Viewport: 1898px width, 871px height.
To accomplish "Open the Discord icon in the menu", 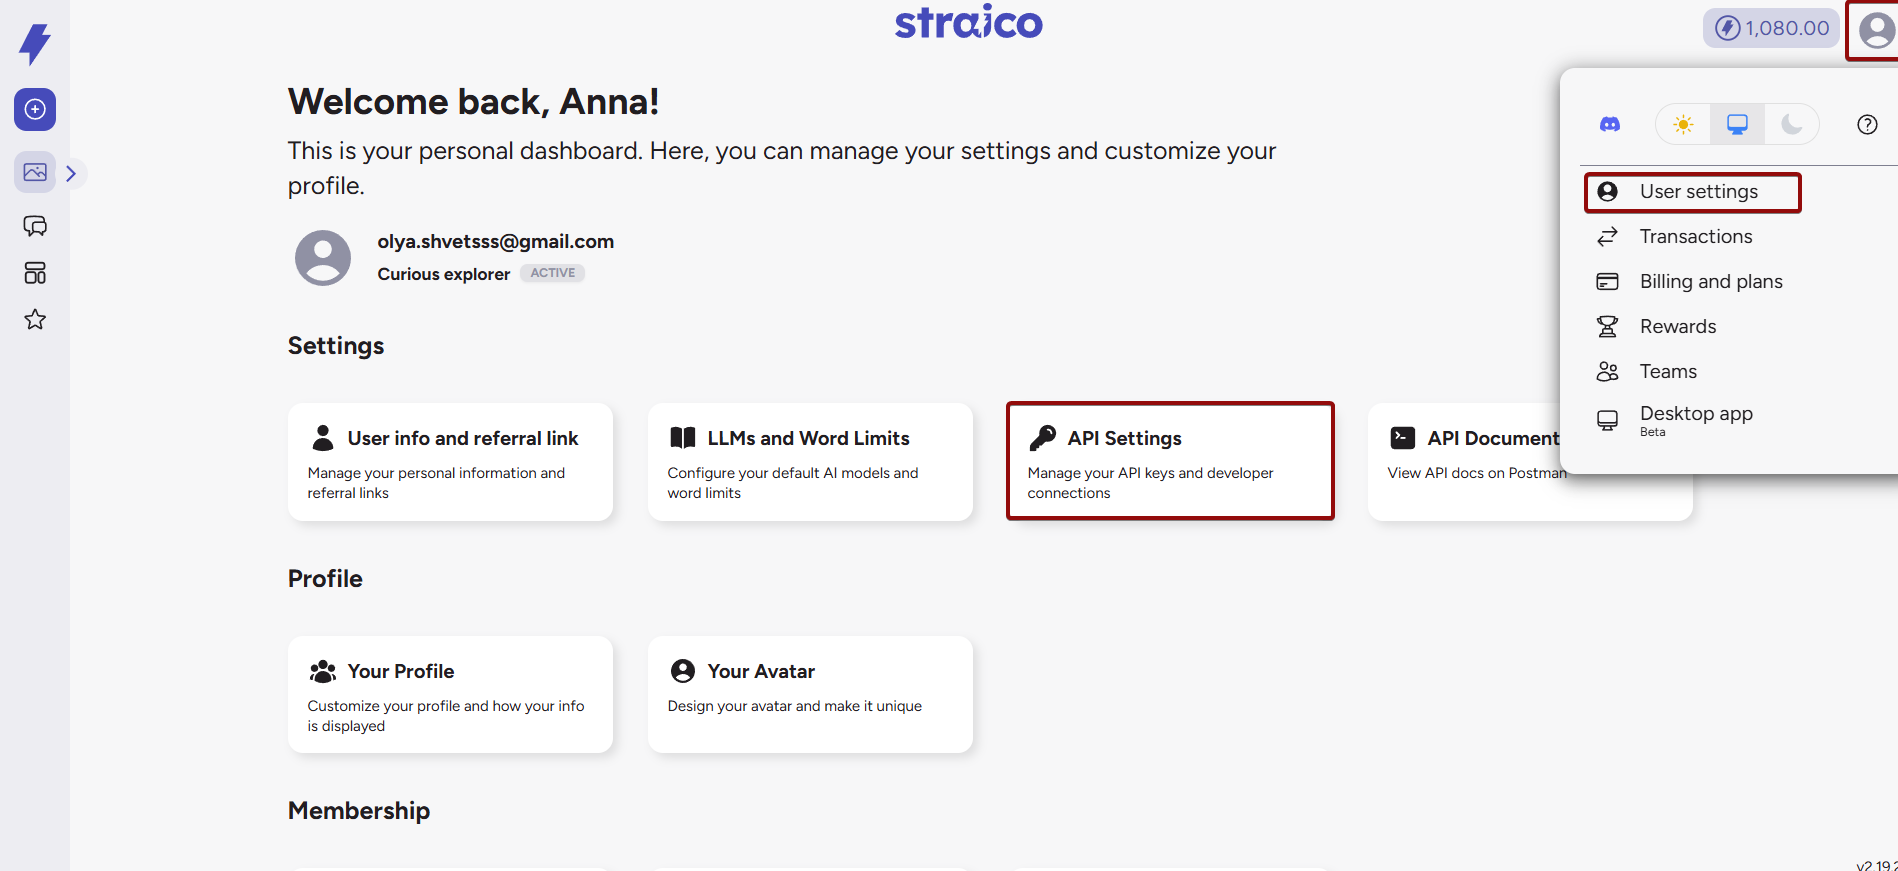I will tap(1609, 124).
